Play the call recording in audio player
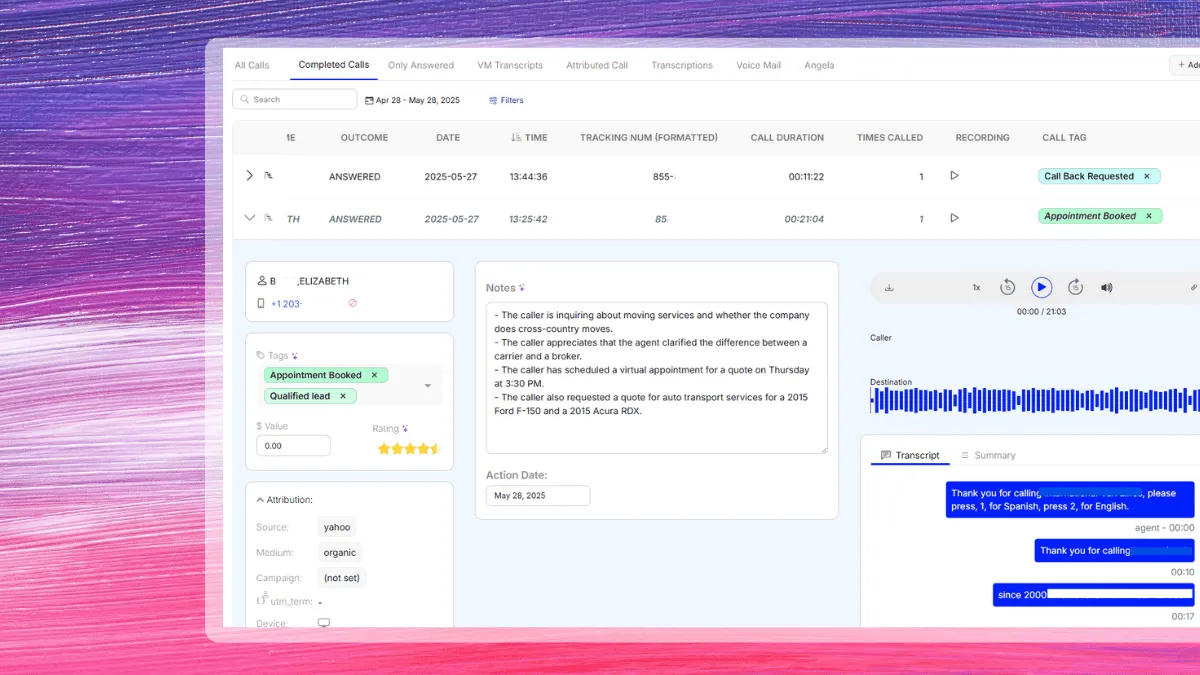Viewport: 1200px width, 675px height. (x=1042, y=288)
